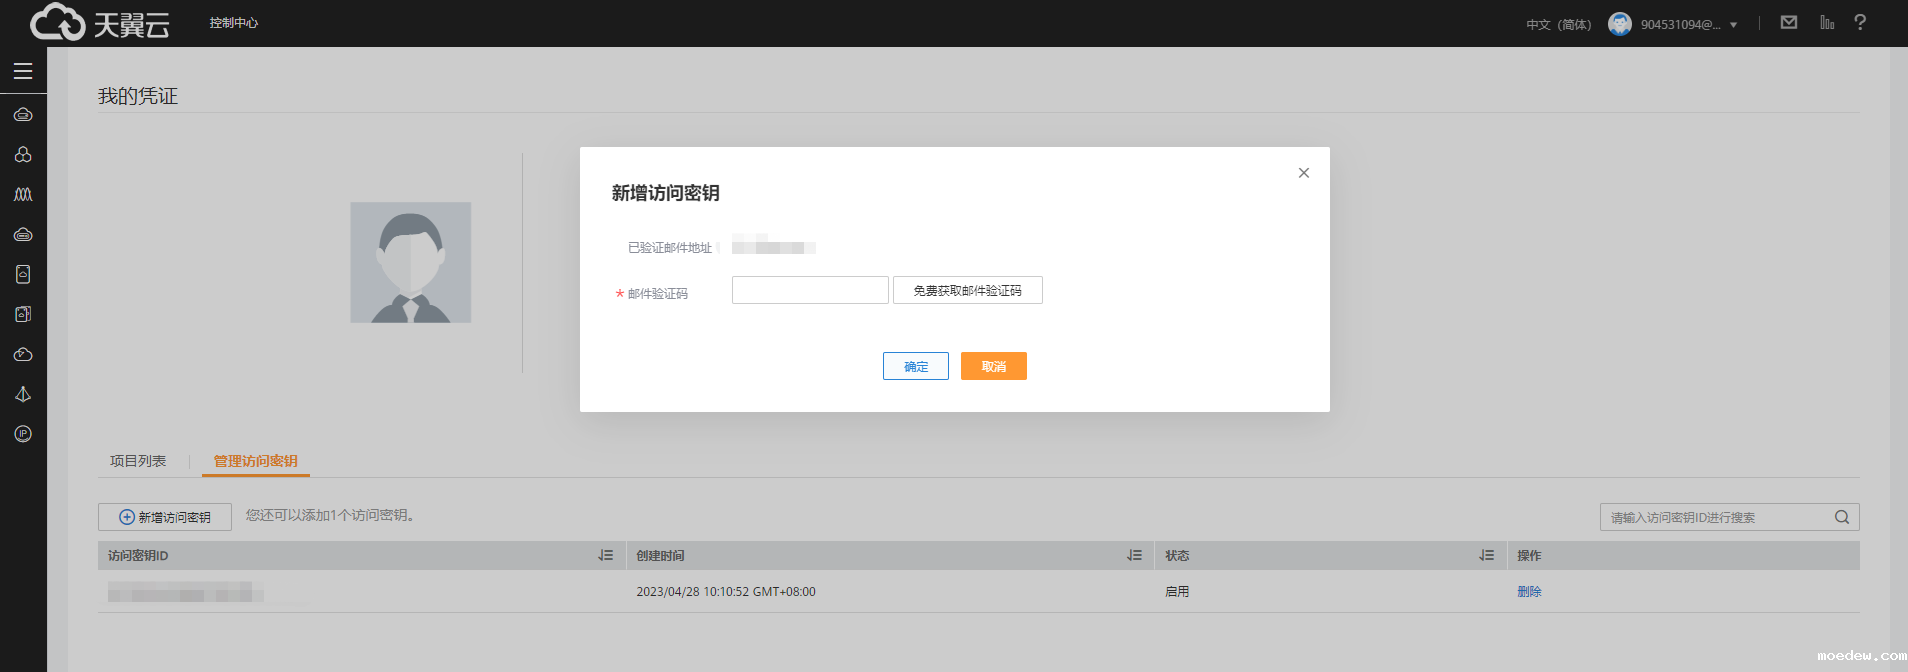Click the envelope messages icon in header
The height and width of the screenshot is (672, 1908).
click(x=1789, y=22)
